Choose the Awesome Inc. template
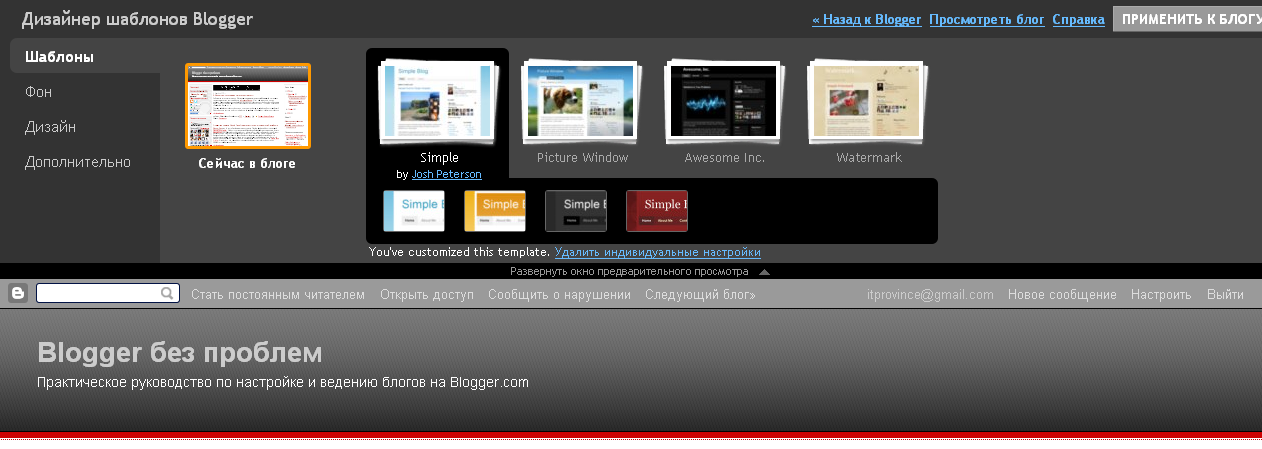 point(725,100)
